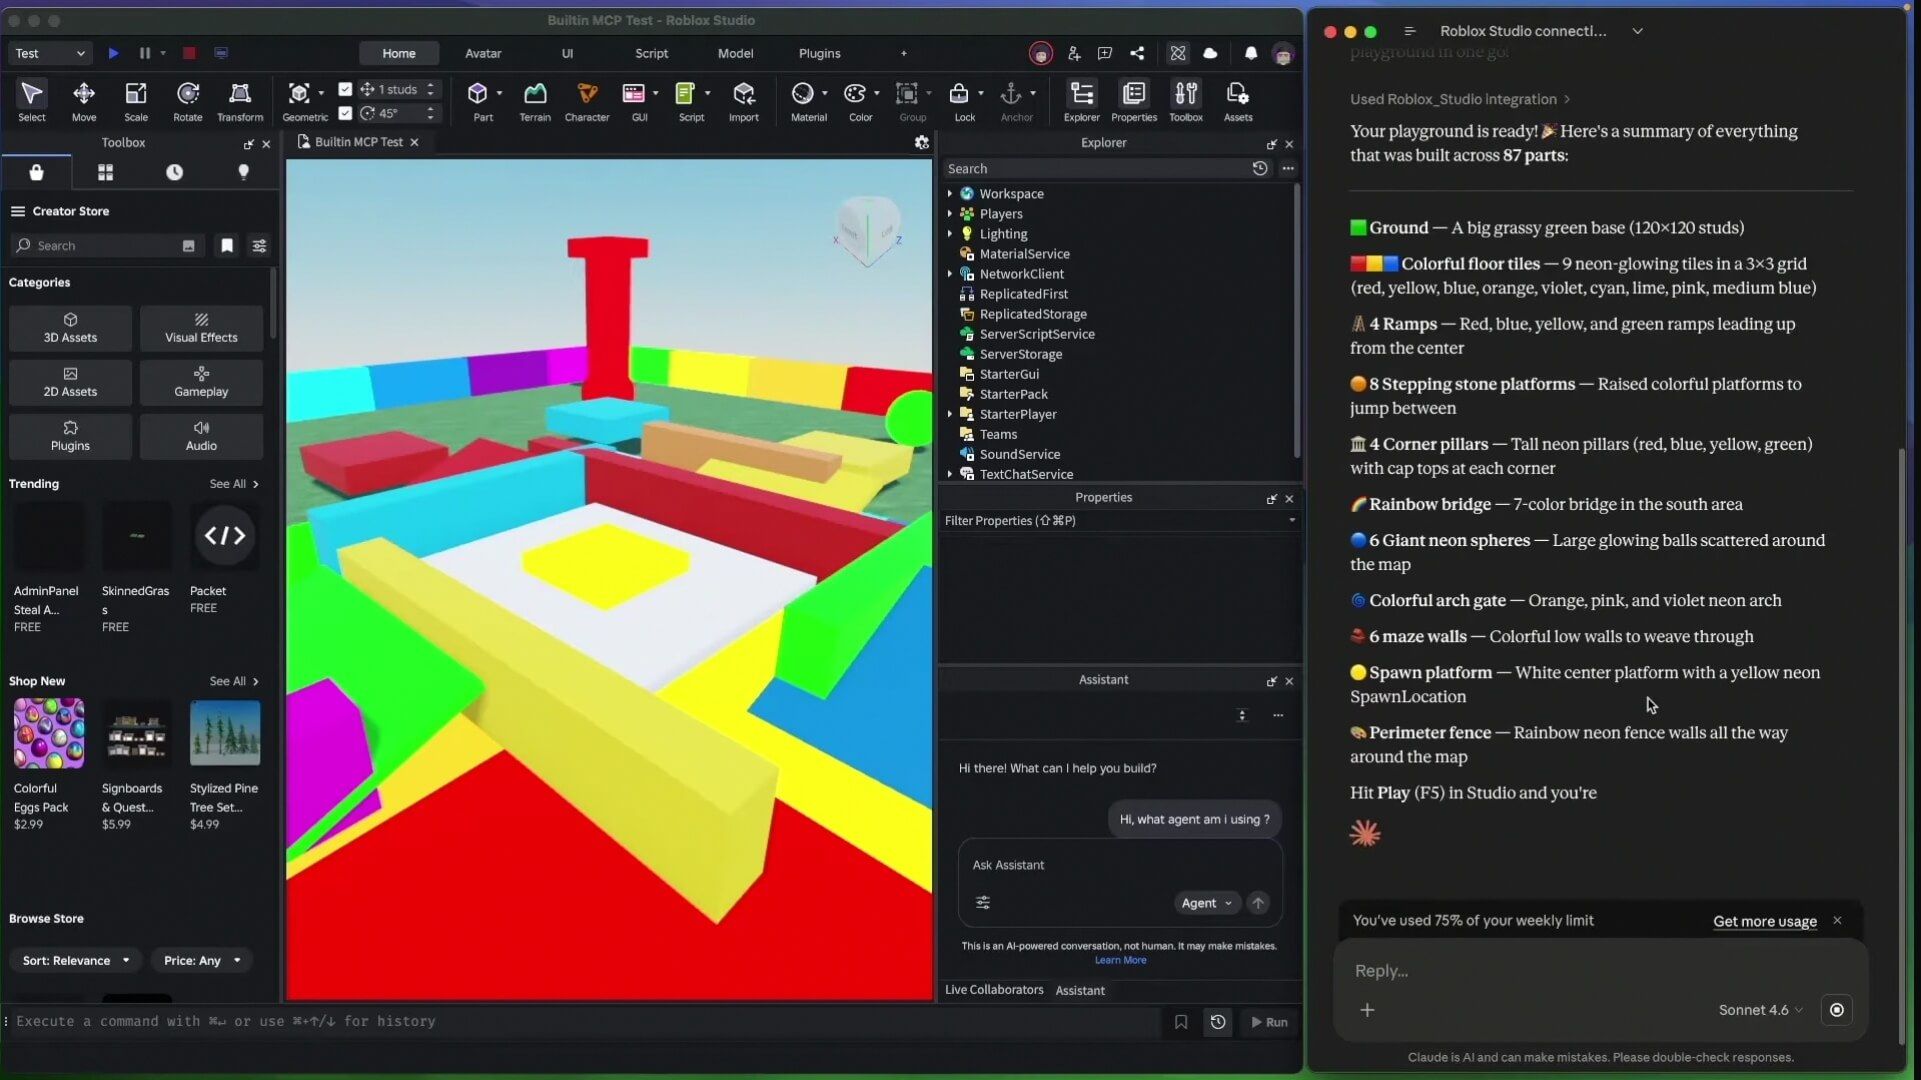Click the Ask Assistant input field
The height and width of the screenshot is (1080, 1921).
coord(1120,865)
